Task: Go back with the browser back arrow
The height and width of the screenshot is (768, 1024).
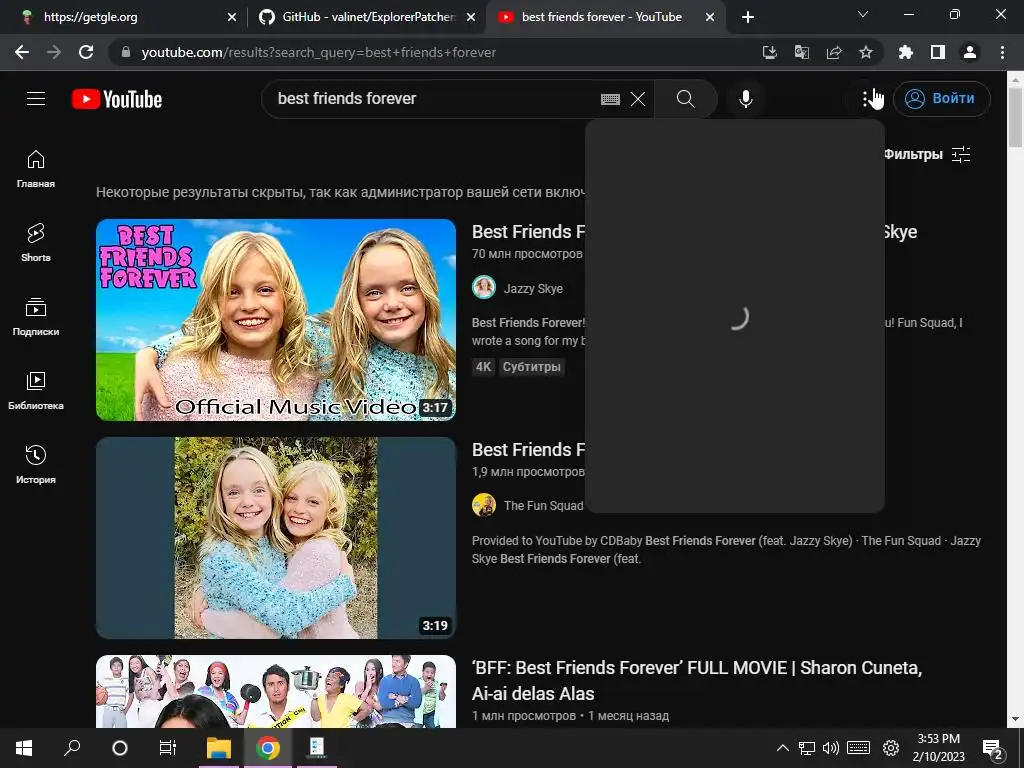Action: (22, 52)
